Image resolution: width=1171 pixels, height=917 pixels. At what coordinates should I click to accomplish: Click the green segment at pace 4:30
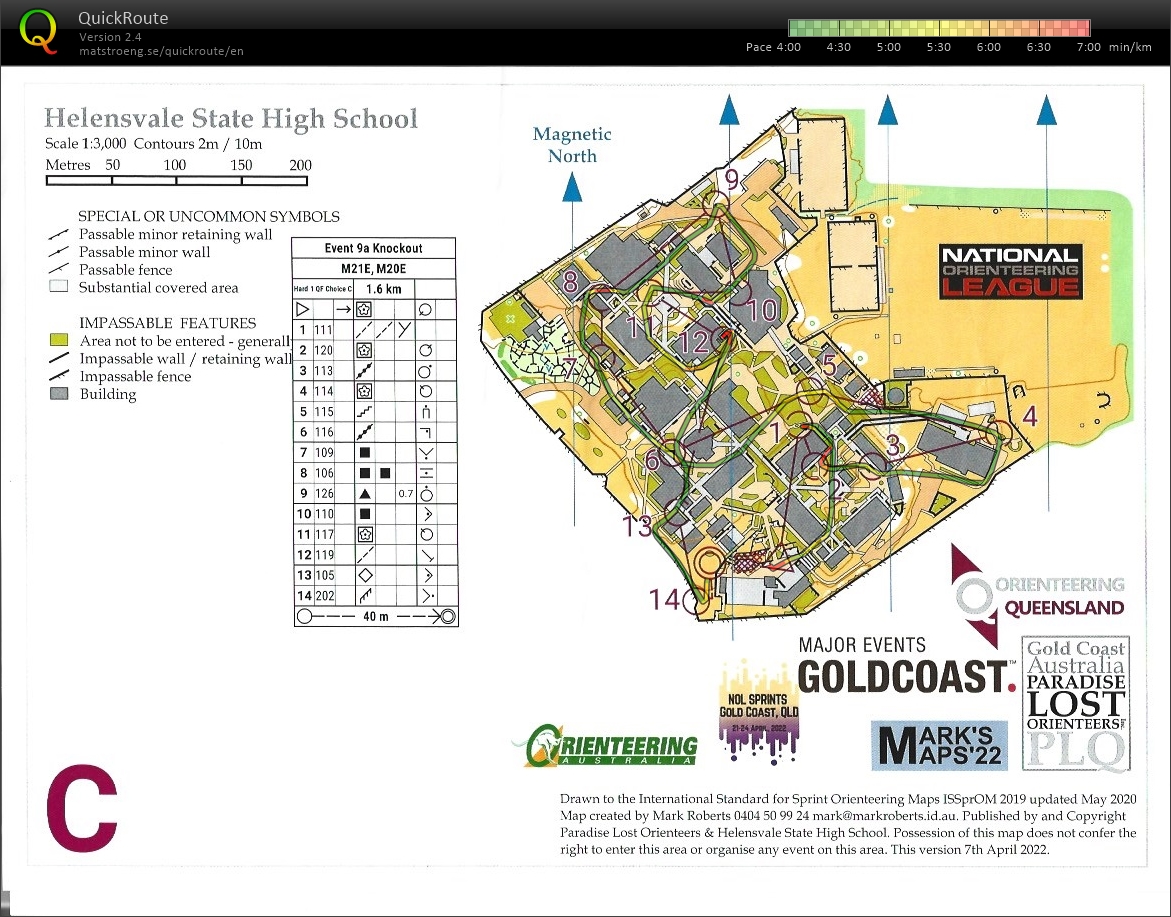[838, 29]
